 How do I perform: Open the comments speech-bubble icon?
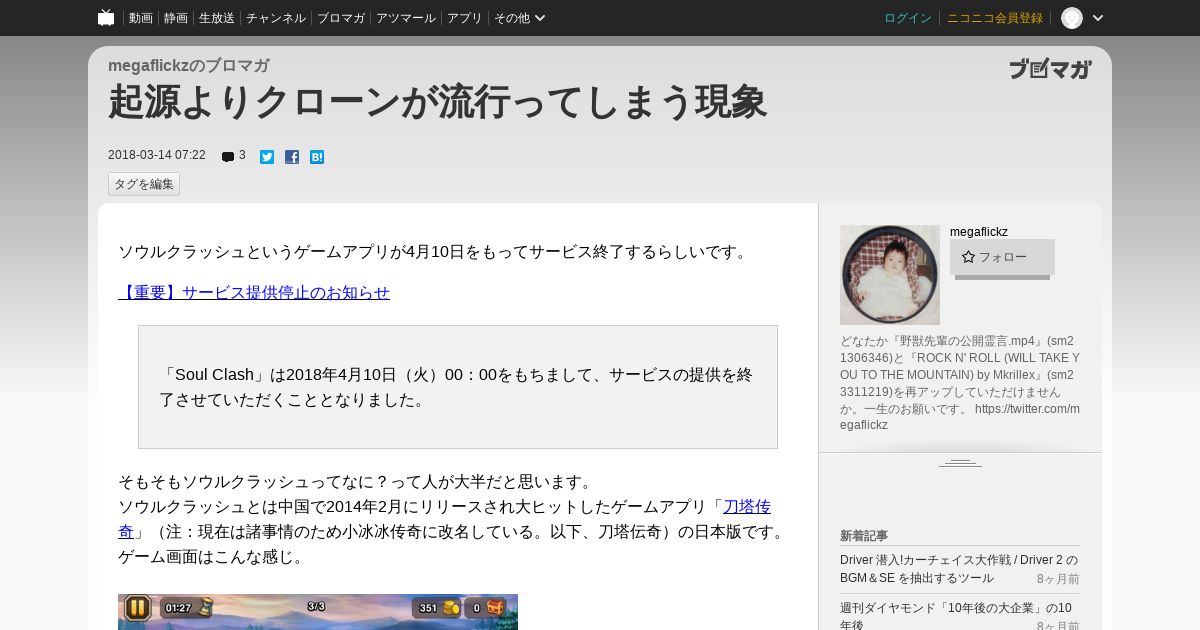228,157
